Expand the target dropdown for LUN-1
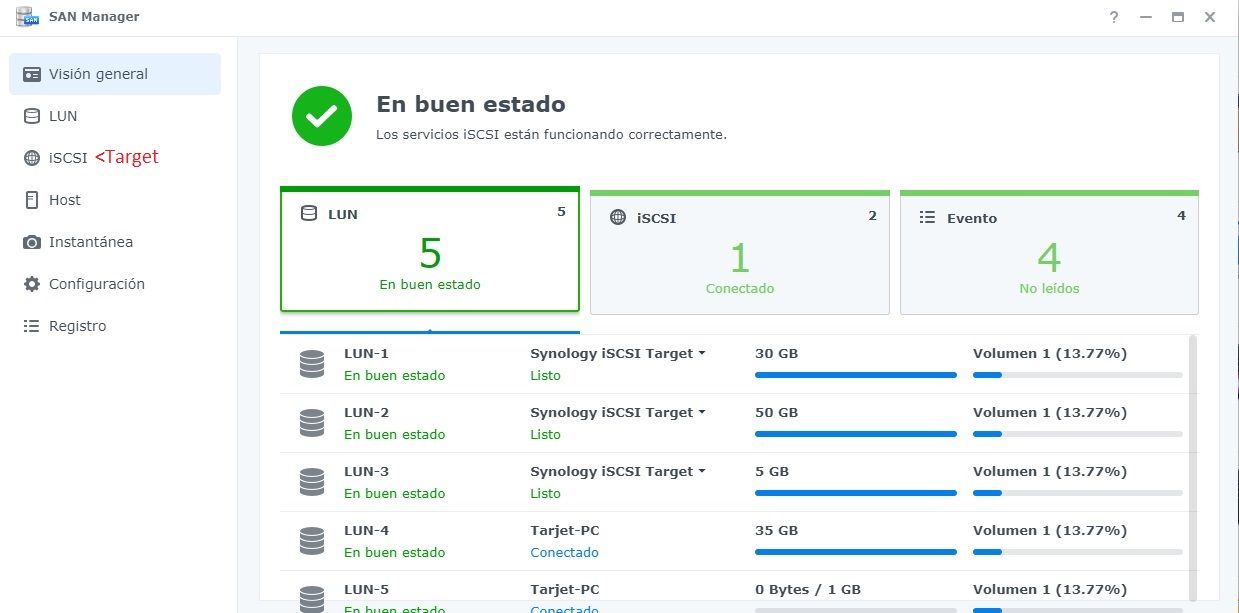1239x613 pixels. 704,353
